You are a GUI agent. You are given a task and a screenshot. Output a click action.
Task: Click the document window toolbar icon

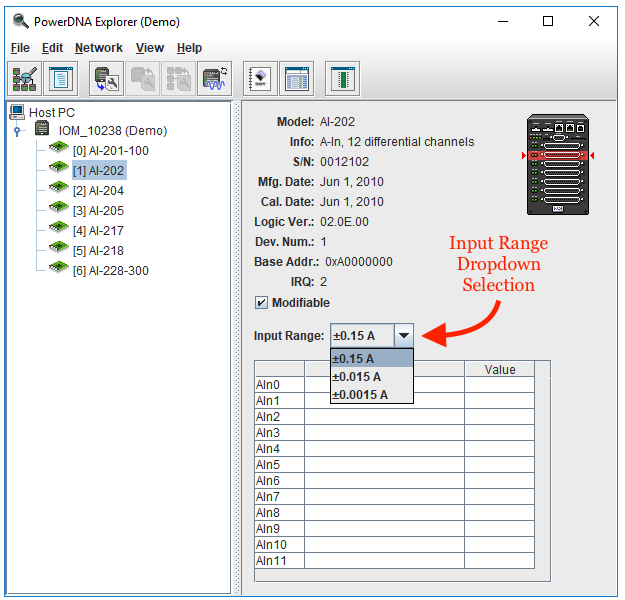pos(61,79)
